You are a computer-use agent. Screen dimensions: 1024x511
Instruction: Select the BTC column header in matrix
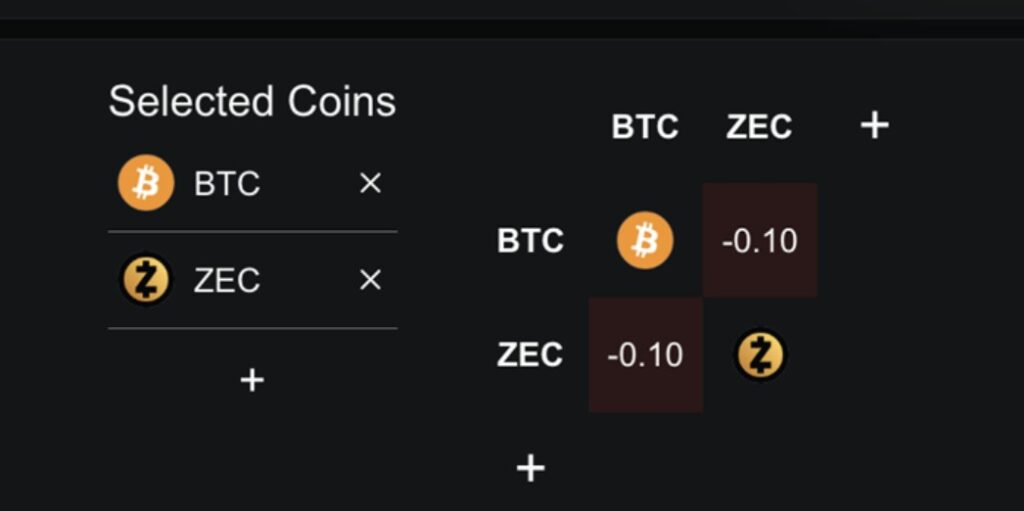click(x=645, y=127)
